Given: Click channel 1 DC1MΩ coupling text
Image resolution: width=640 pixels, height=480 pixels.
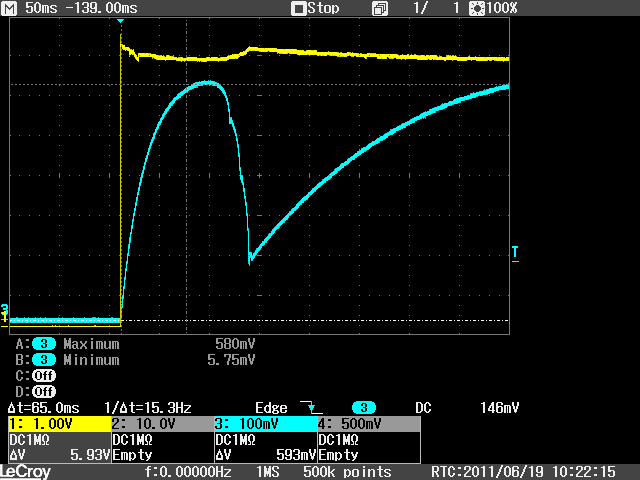Looking at the screenshot, I should [29, 440].
